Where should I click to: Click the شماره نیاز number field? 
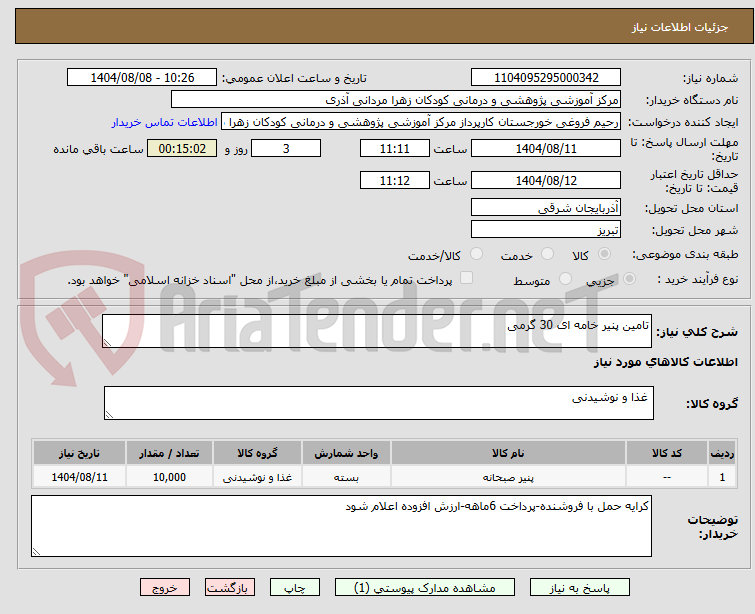point(546,78)
